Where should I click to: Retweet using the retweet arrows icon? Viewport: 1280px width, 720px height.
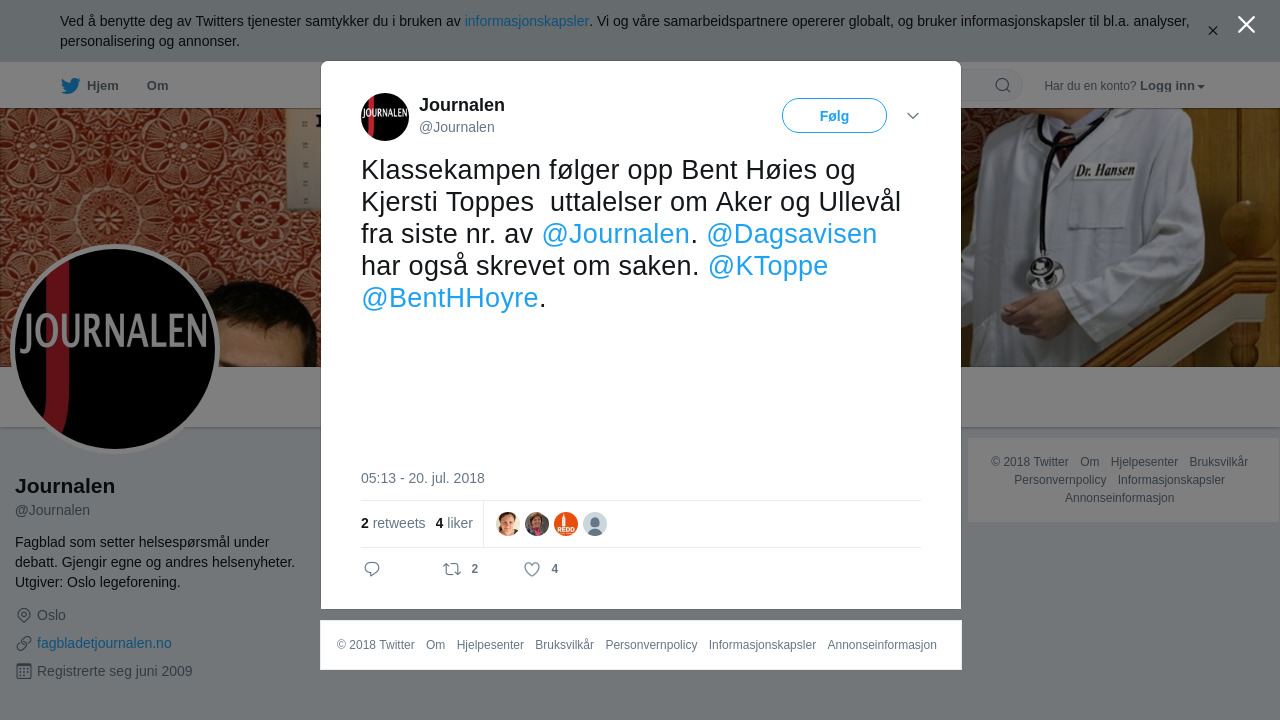pyautogui.click(x=452, y=569)
